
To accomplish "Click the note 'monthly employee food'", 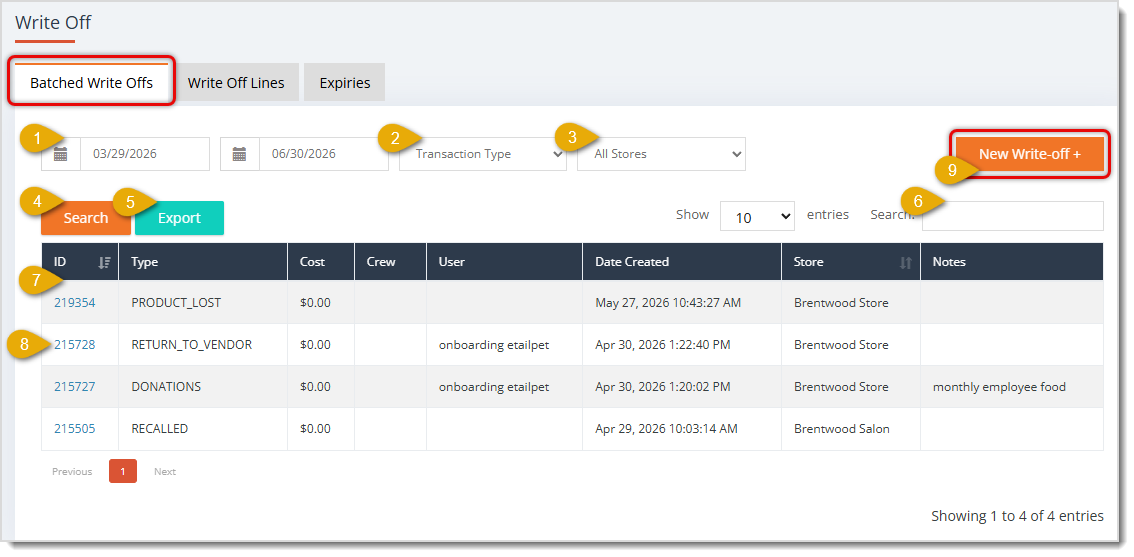I will tap(999, 386).
